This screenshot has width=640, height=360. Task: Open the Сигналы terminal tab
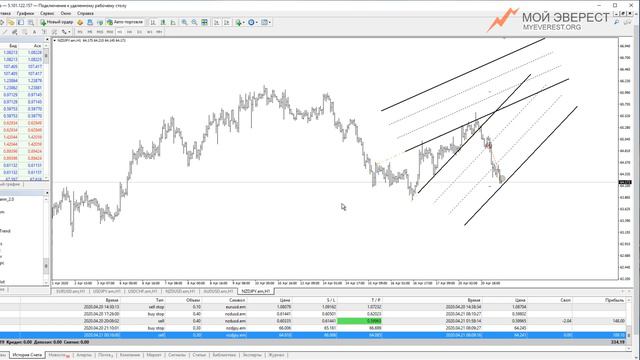[177, 355]
